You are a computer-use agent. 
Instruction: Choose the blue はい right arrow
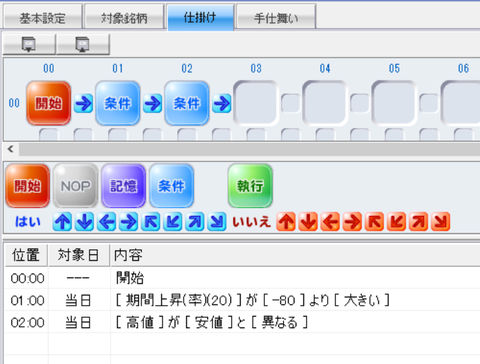[x=129, y=222]
